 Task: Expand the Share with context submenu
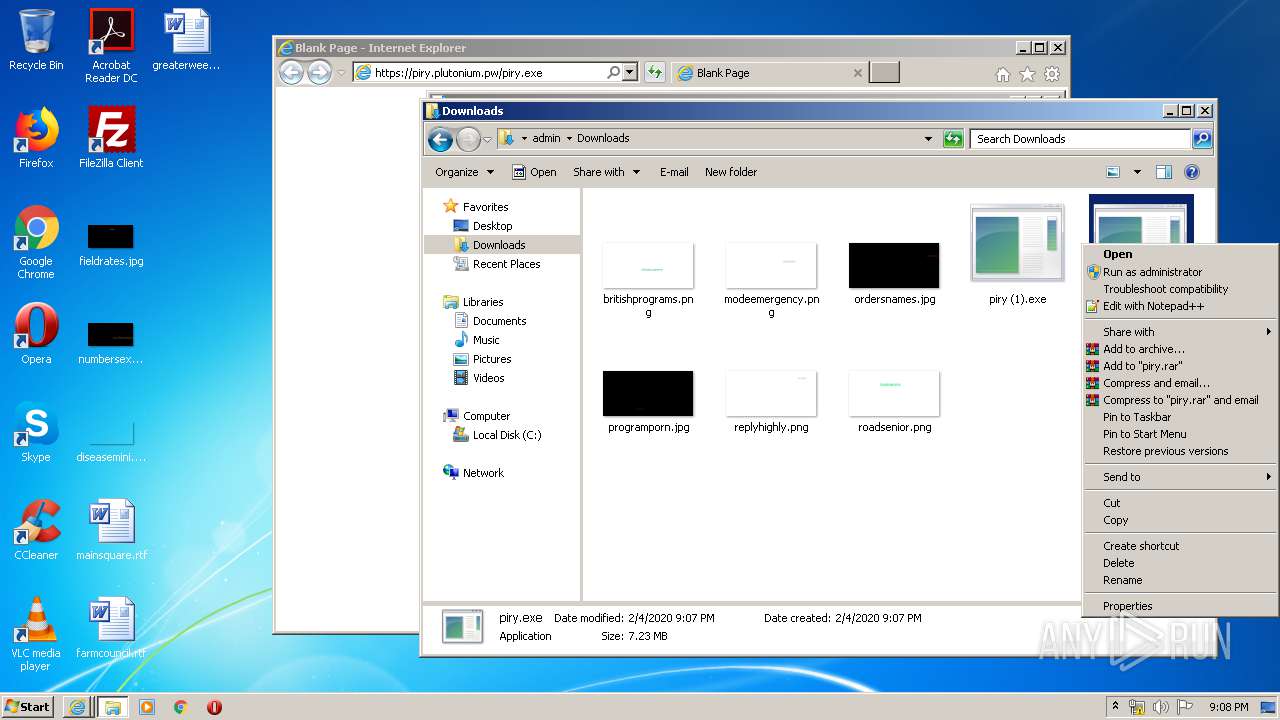click(x=1180, y=332)
